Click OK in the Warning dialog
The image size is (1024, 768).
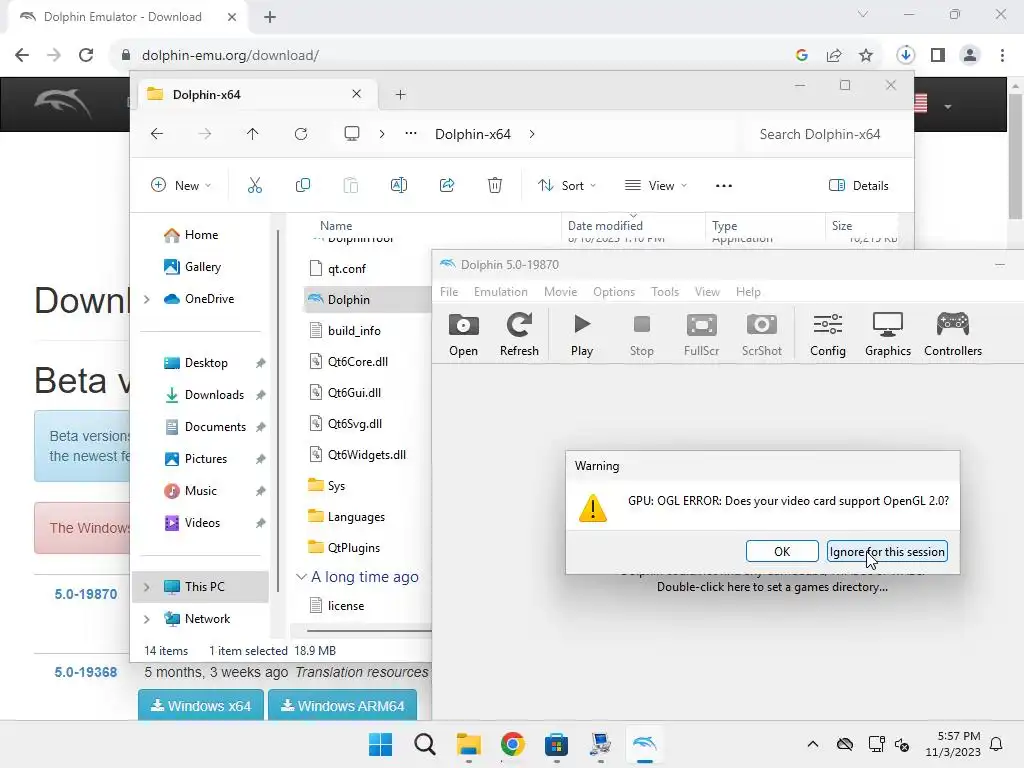(x=782, y=551)
